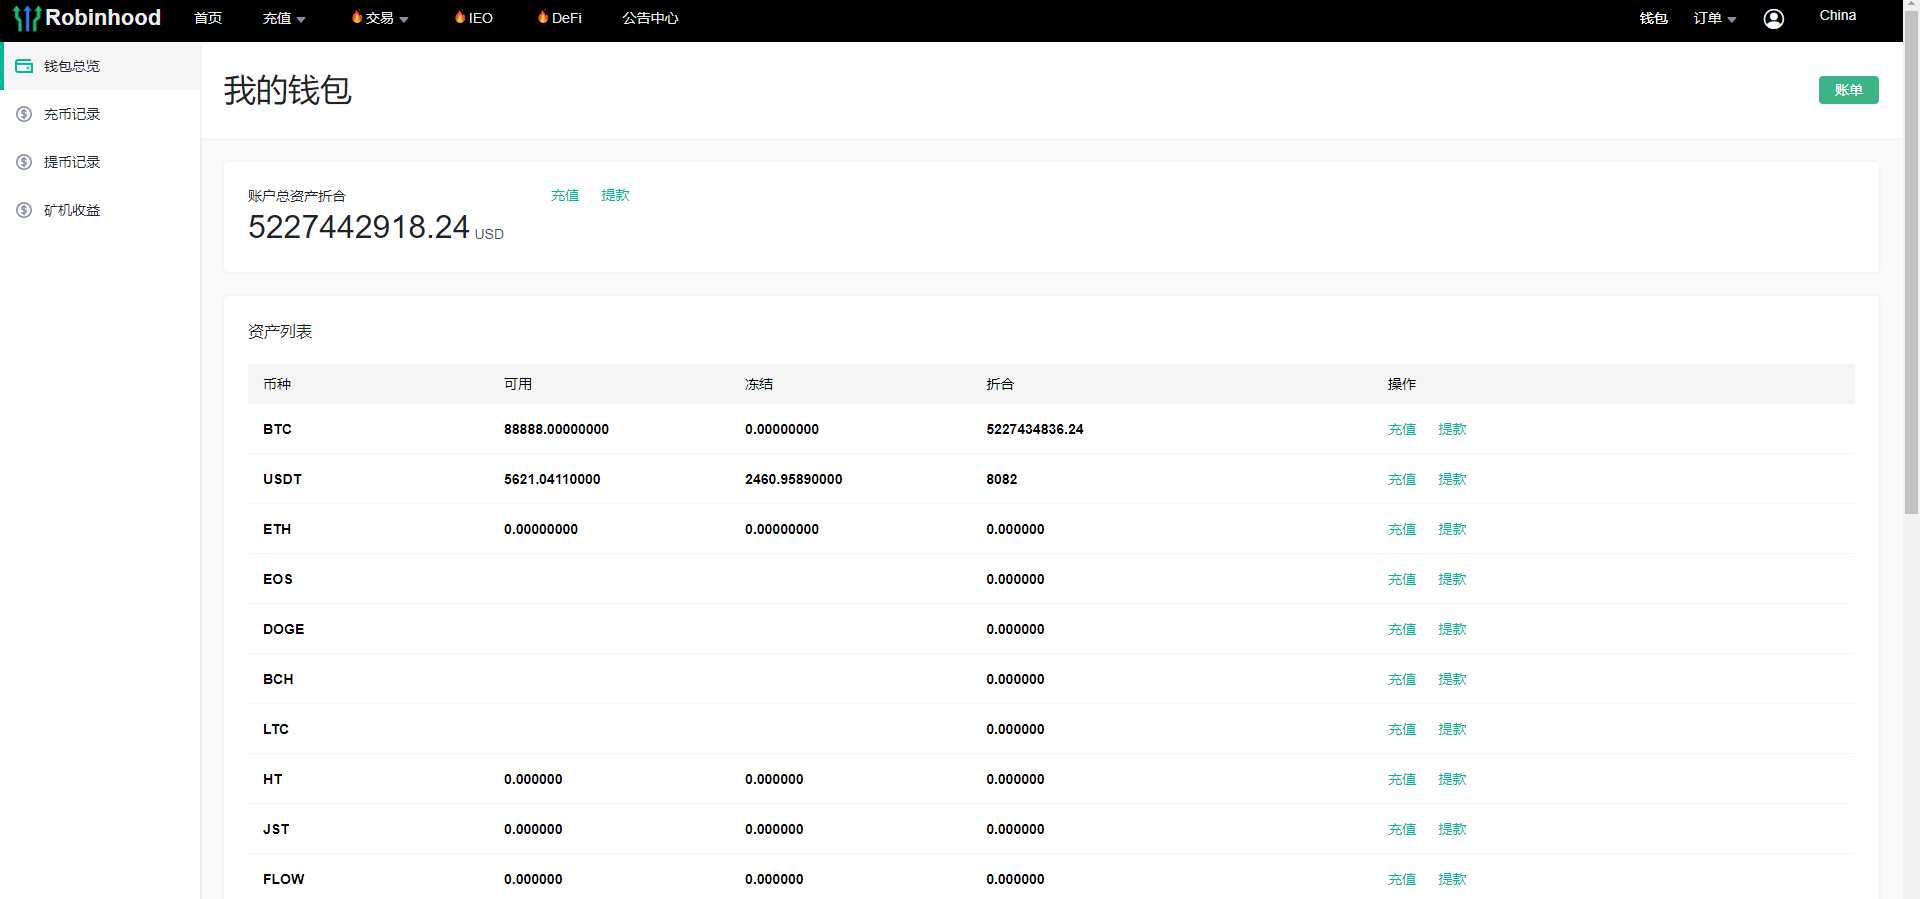Open 公告中心 from the top menu
The width and height of the screenshot is (1920, 899).
point(650,18)
